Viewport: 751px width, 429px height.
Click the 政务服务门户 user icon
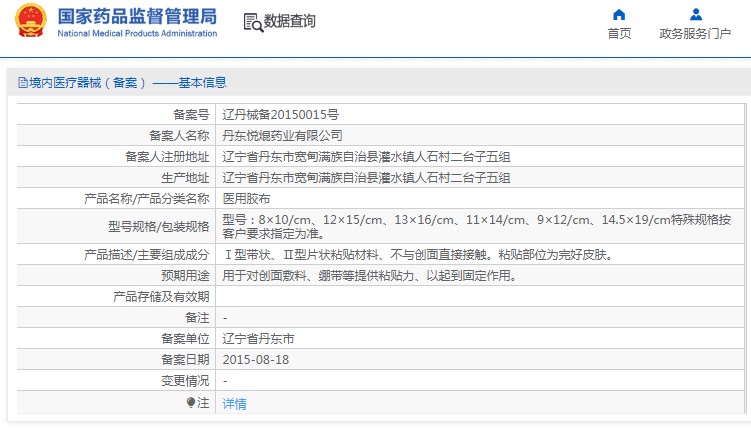[696, 14]
